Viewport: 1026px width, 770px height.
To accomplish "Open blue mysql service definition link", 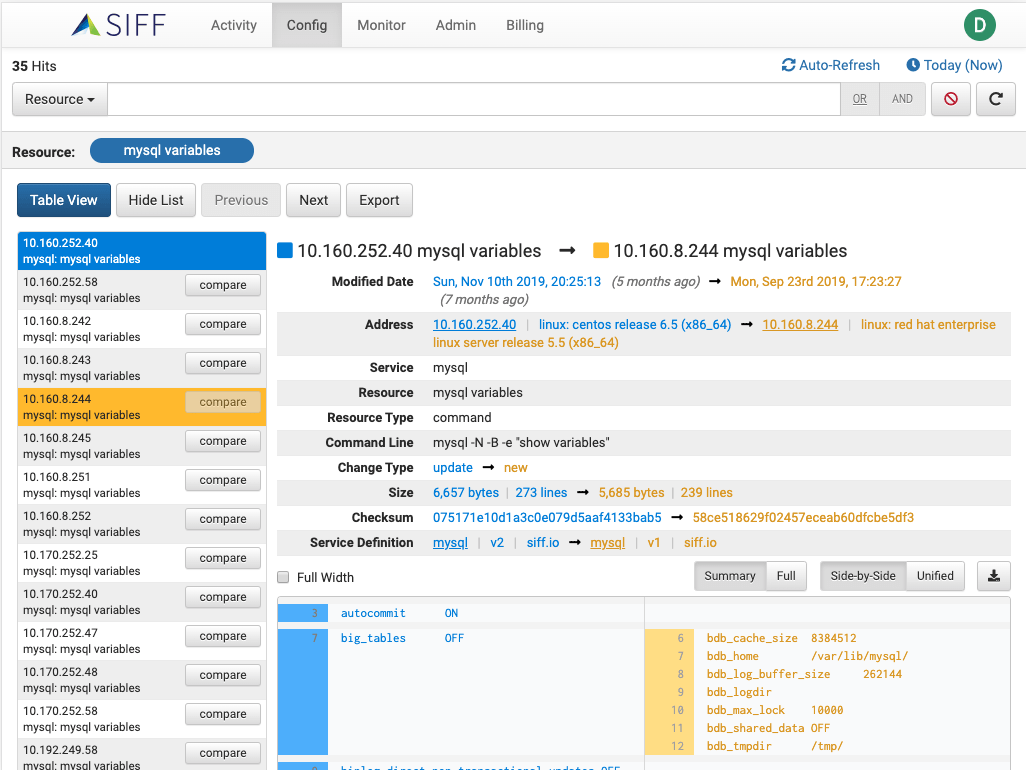I will coord(450,542).
